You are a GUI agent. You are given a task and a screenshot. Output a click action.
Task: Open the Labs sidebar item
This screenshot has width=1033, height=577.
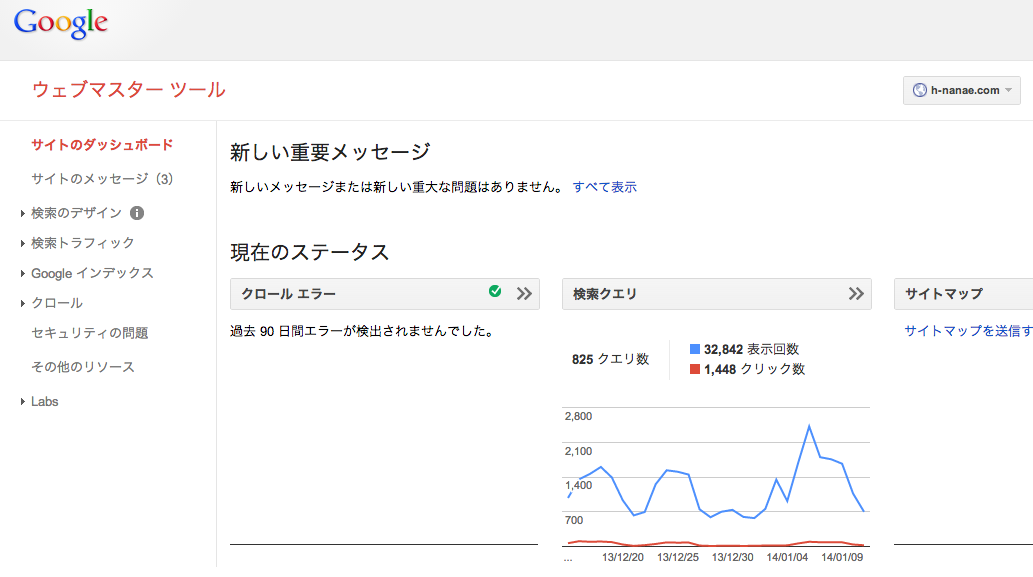click(45, 402)
